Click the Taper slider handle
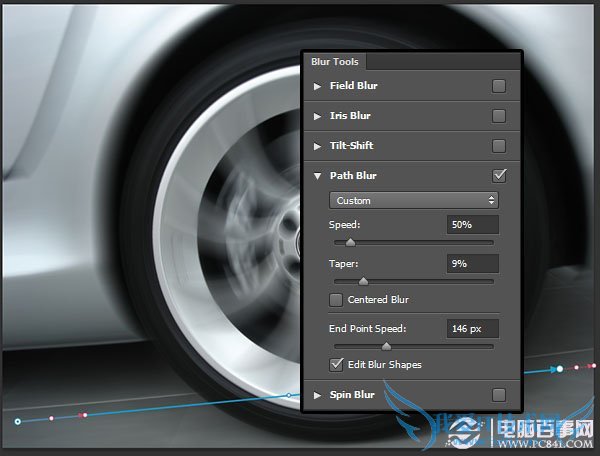The height and width of the screenshot is (456, 600). (363, 282)
